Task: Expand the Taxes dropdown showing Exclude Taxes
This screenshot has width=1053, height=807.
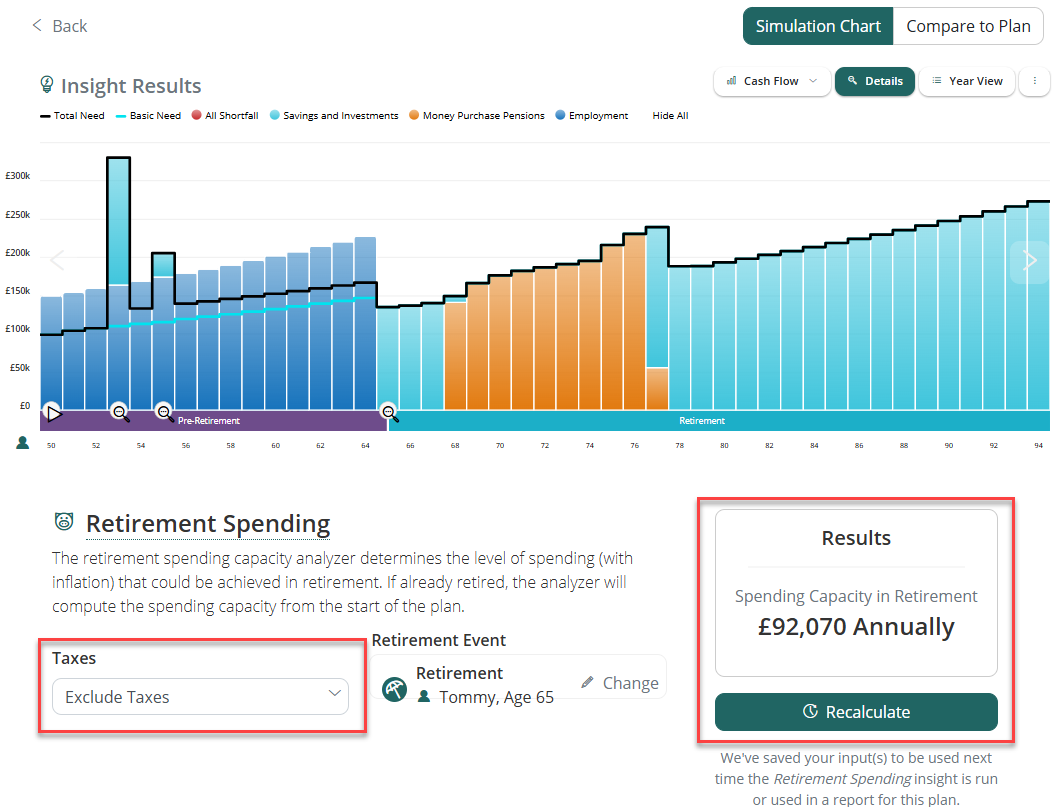Action: point(200,697)
